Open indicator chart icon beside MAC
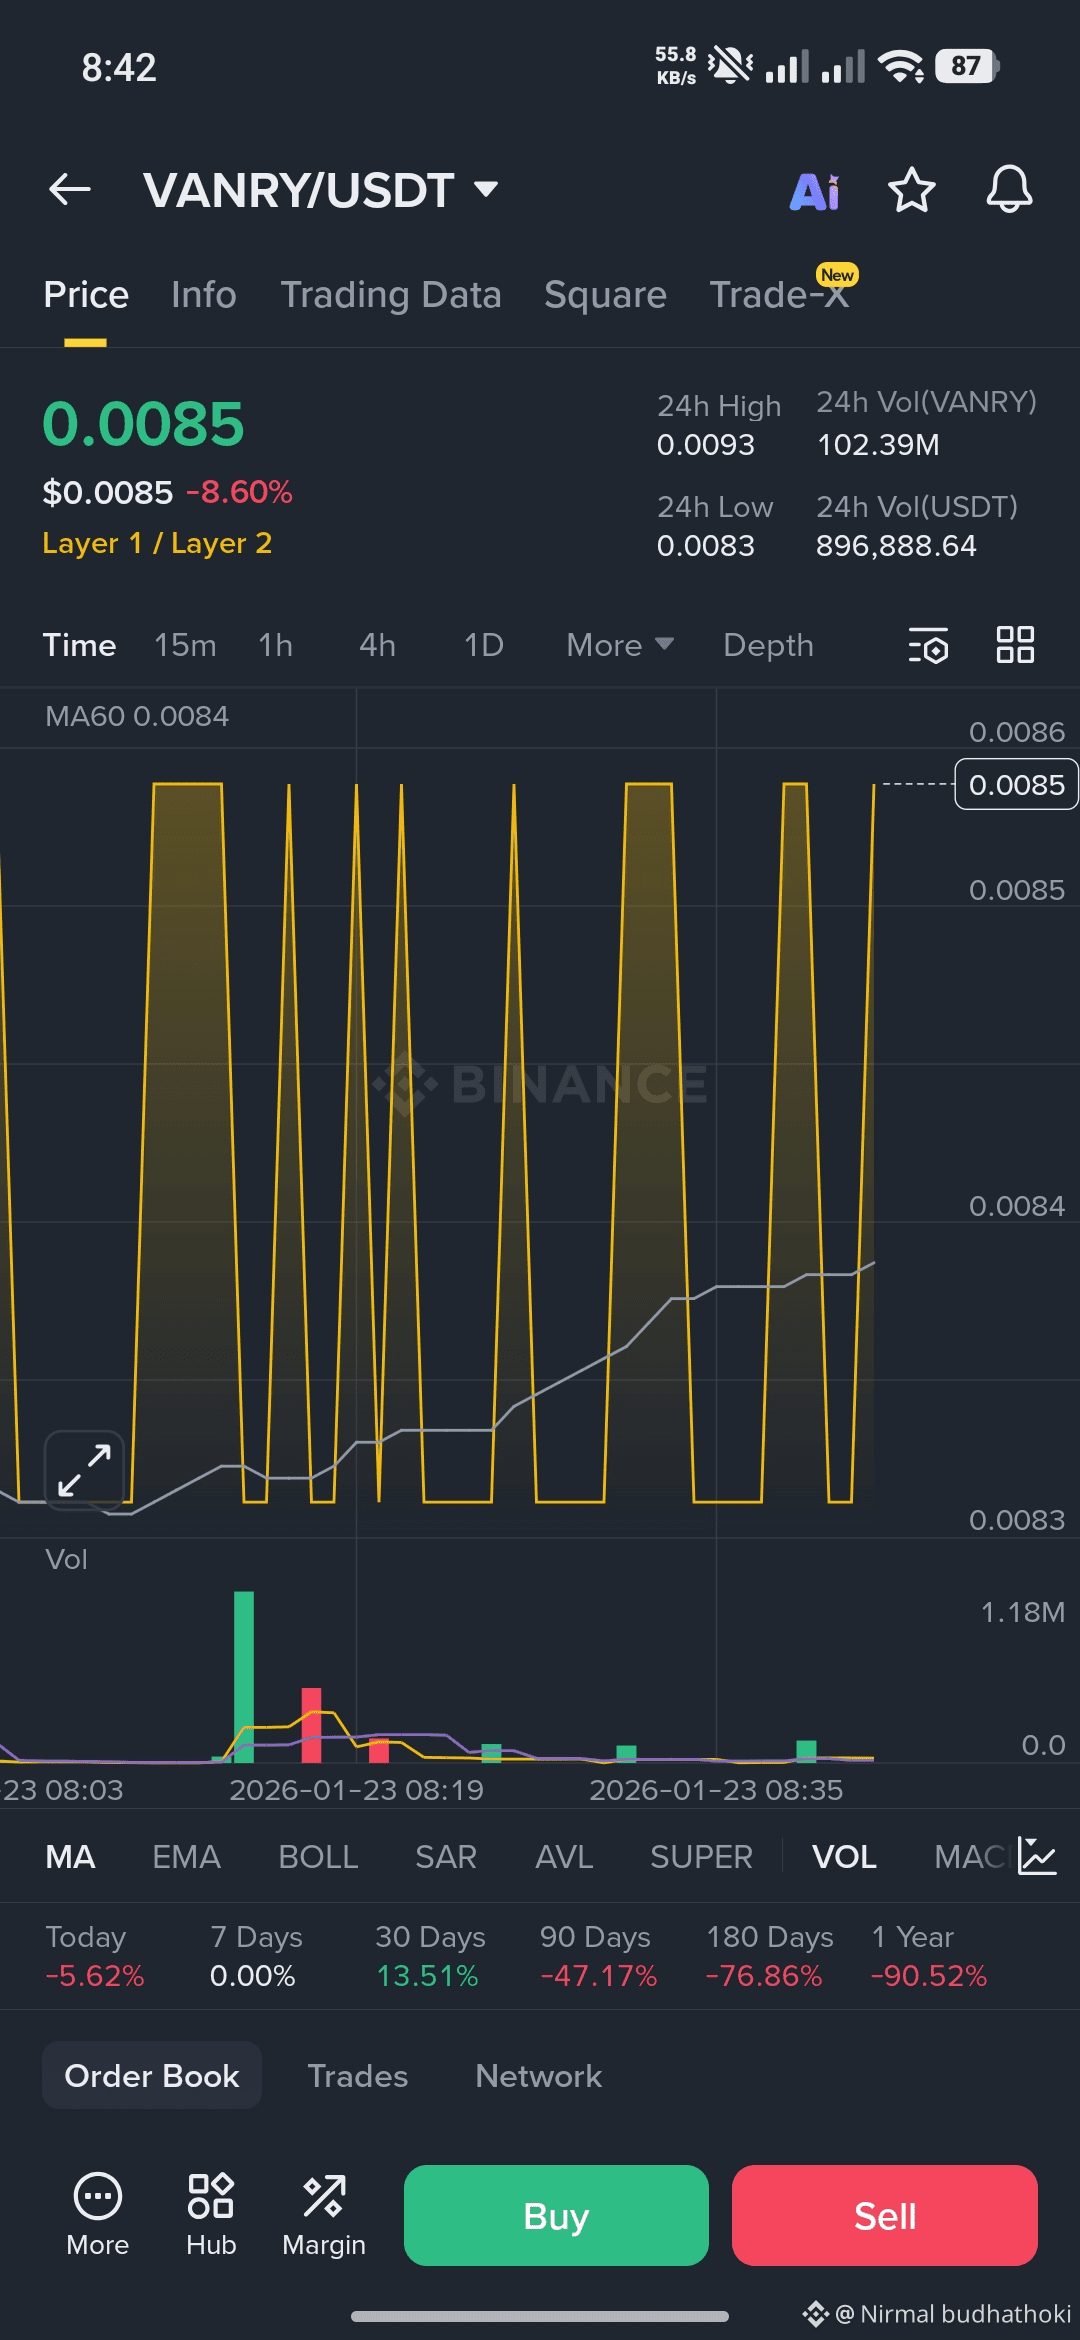The height and width of the screenshot is (2340, 1080). point(1037,1856)
